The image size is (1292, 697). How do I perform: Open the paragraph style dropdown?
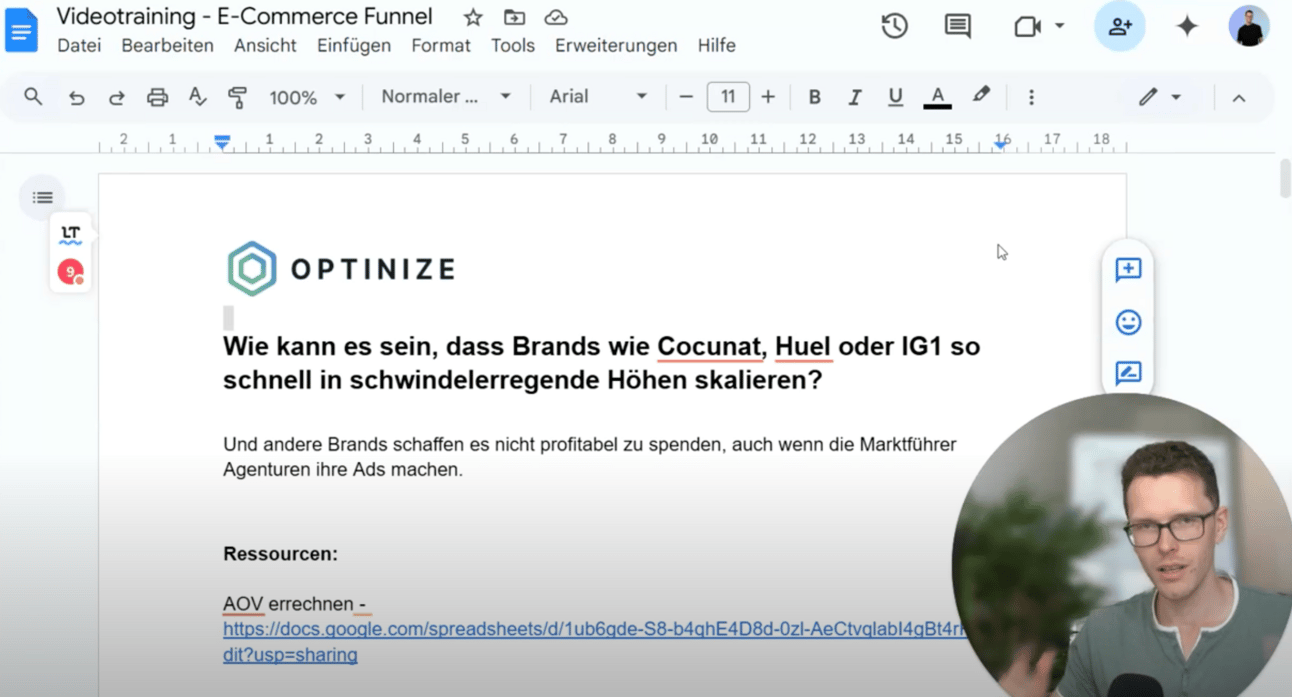pyautogui.click(x=446, y=97)
